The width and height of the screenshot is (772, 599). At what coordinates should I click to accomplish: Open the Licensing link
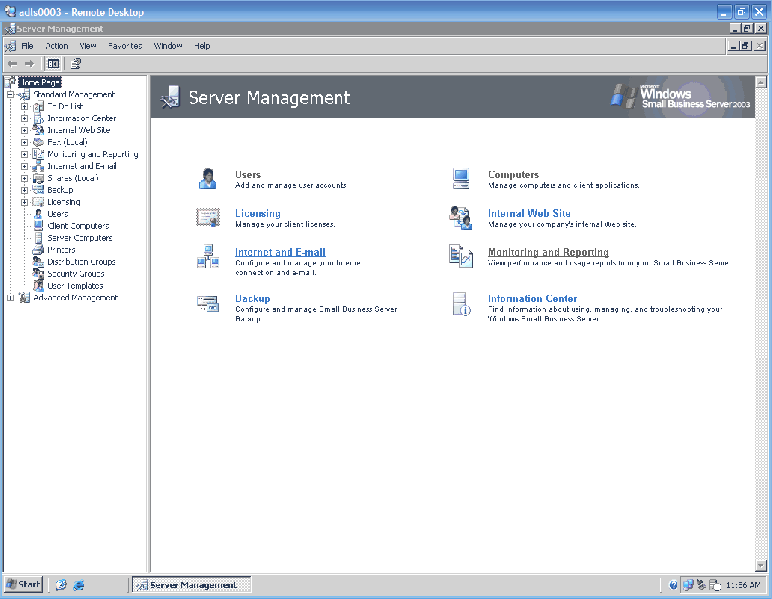click(x=257, y=213)
